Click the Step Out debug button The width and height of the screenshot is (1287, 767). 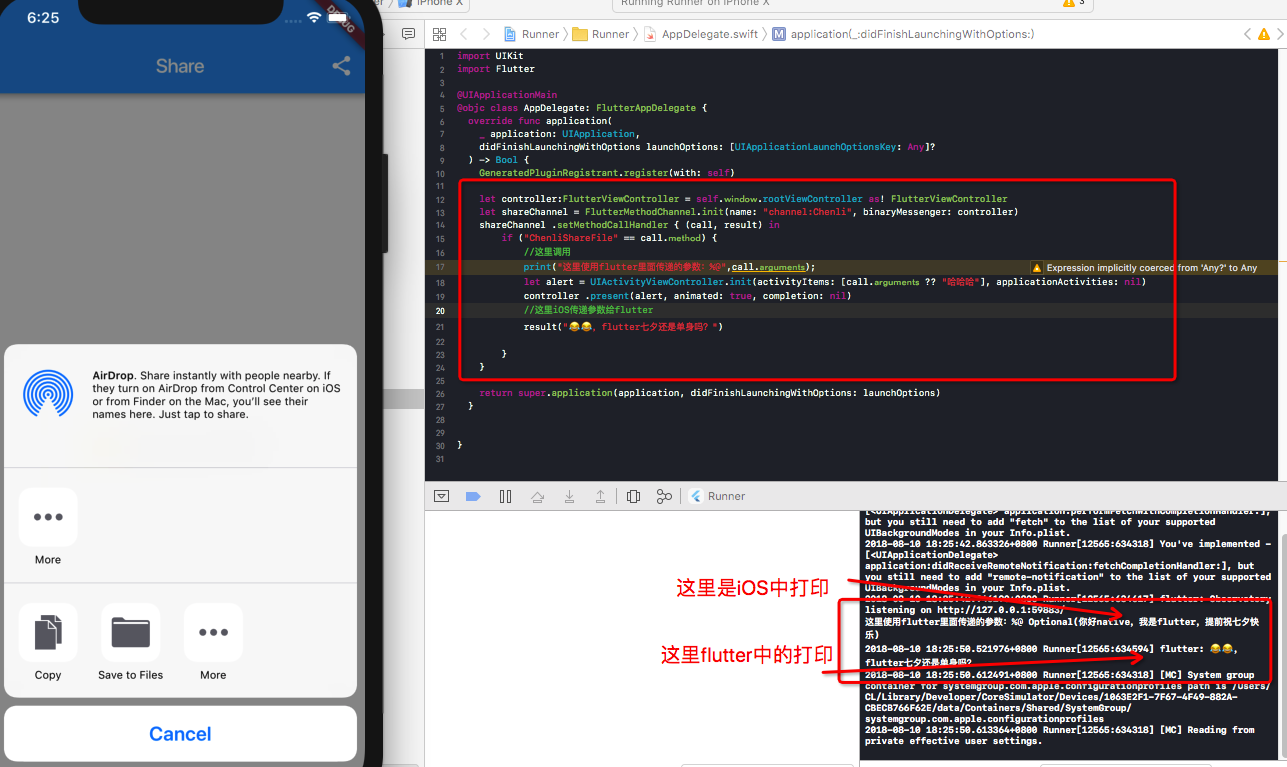[x=600, y=496]
